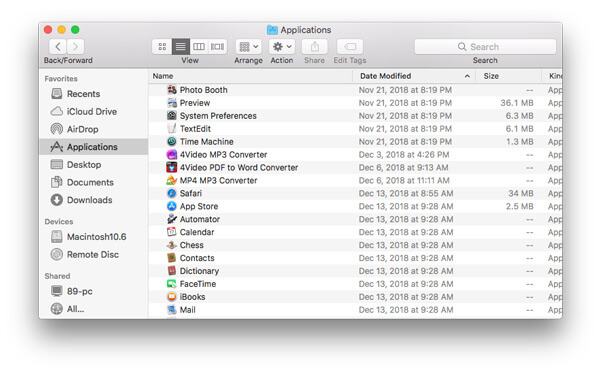Select the 4Video MP3 Converter icon
Image resolution: width=600 pixels, height=373 pixels.
point(172,155)
